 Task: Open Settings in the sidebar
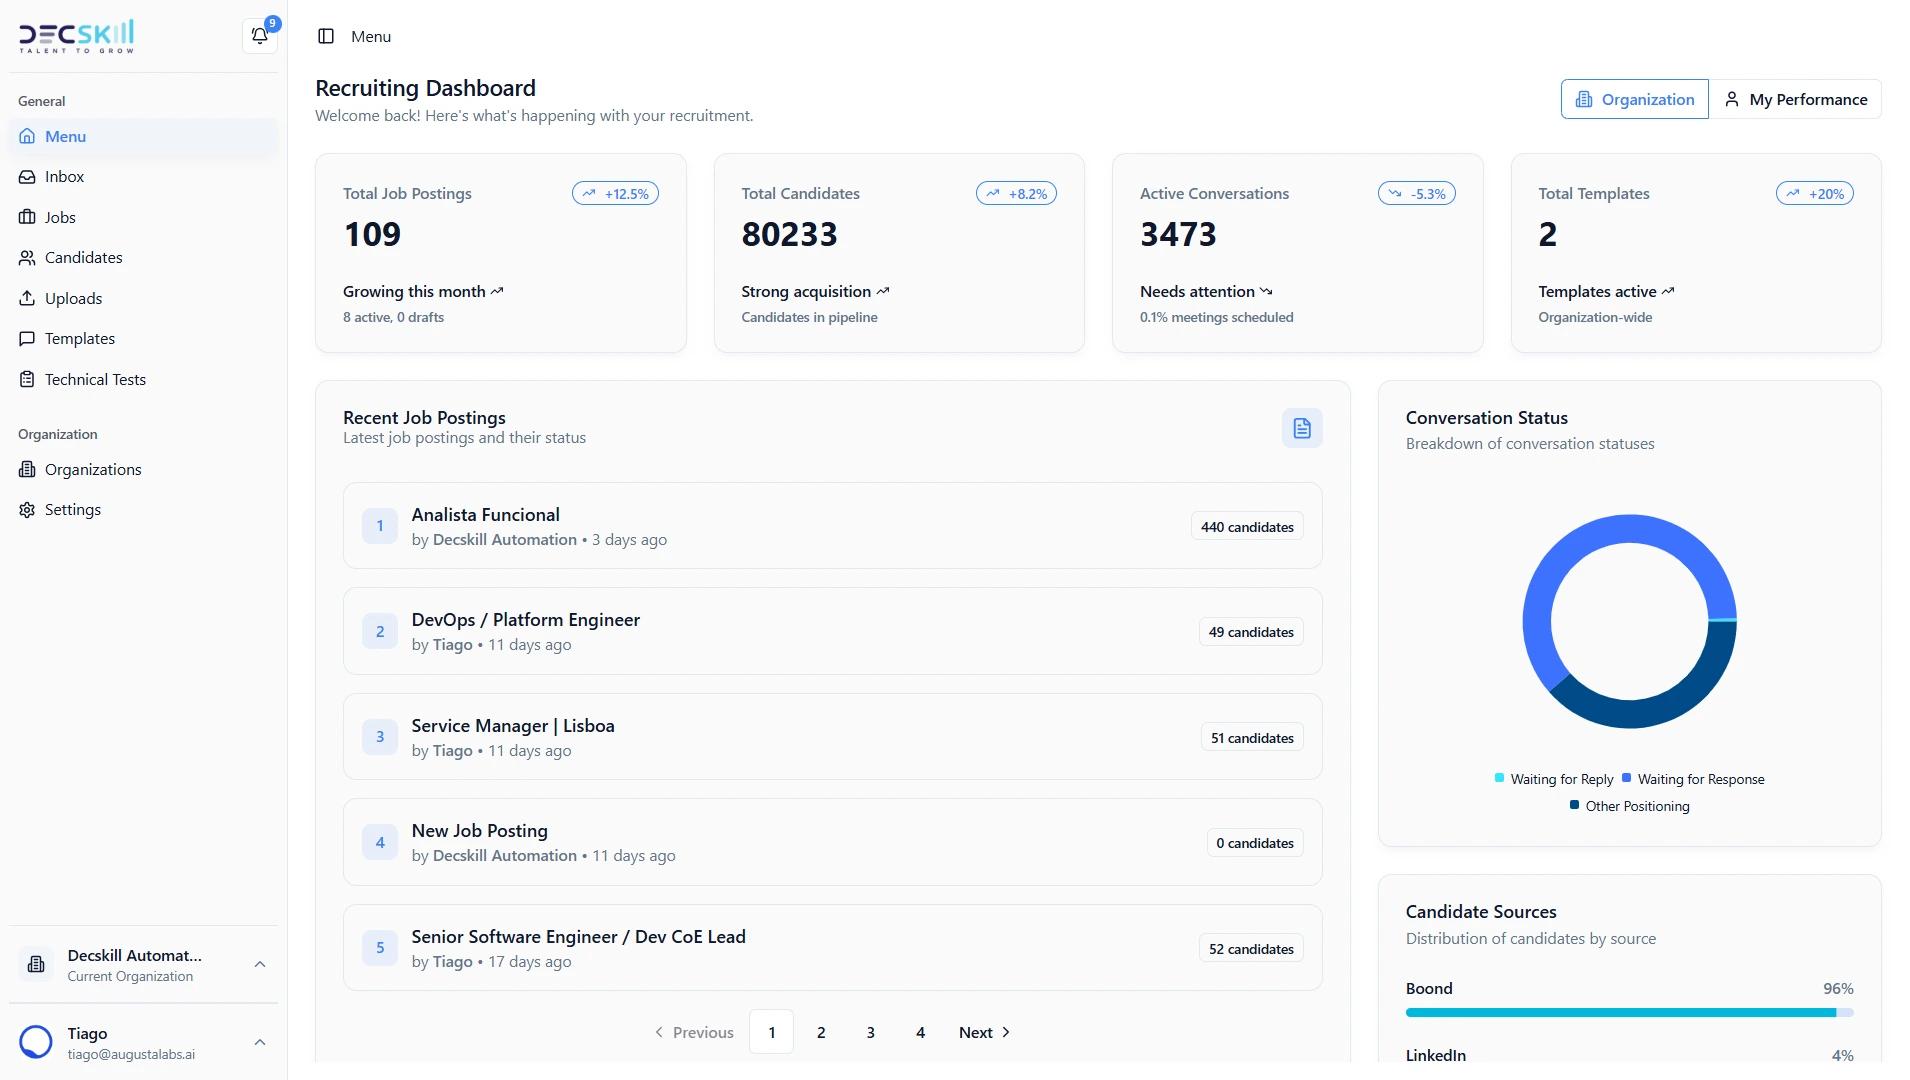pyautogui.click(x=143, y=510)
